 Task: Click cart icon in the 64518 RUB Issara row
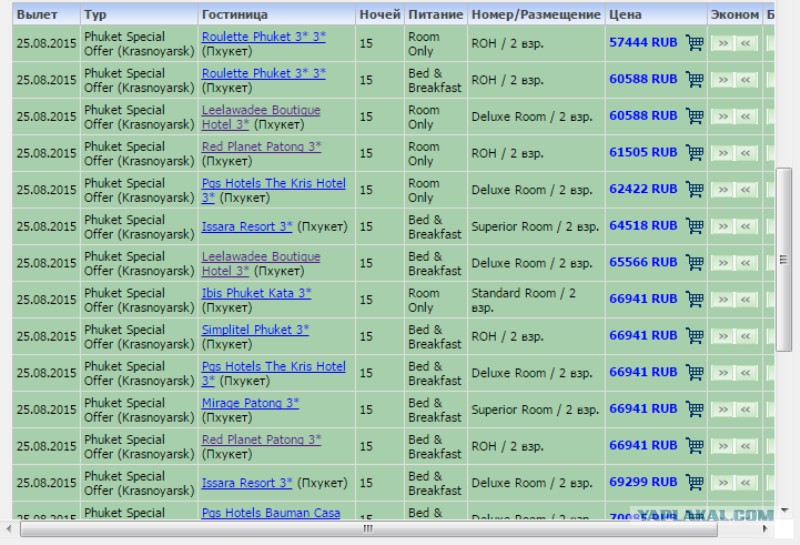click(x=694, y=226)
